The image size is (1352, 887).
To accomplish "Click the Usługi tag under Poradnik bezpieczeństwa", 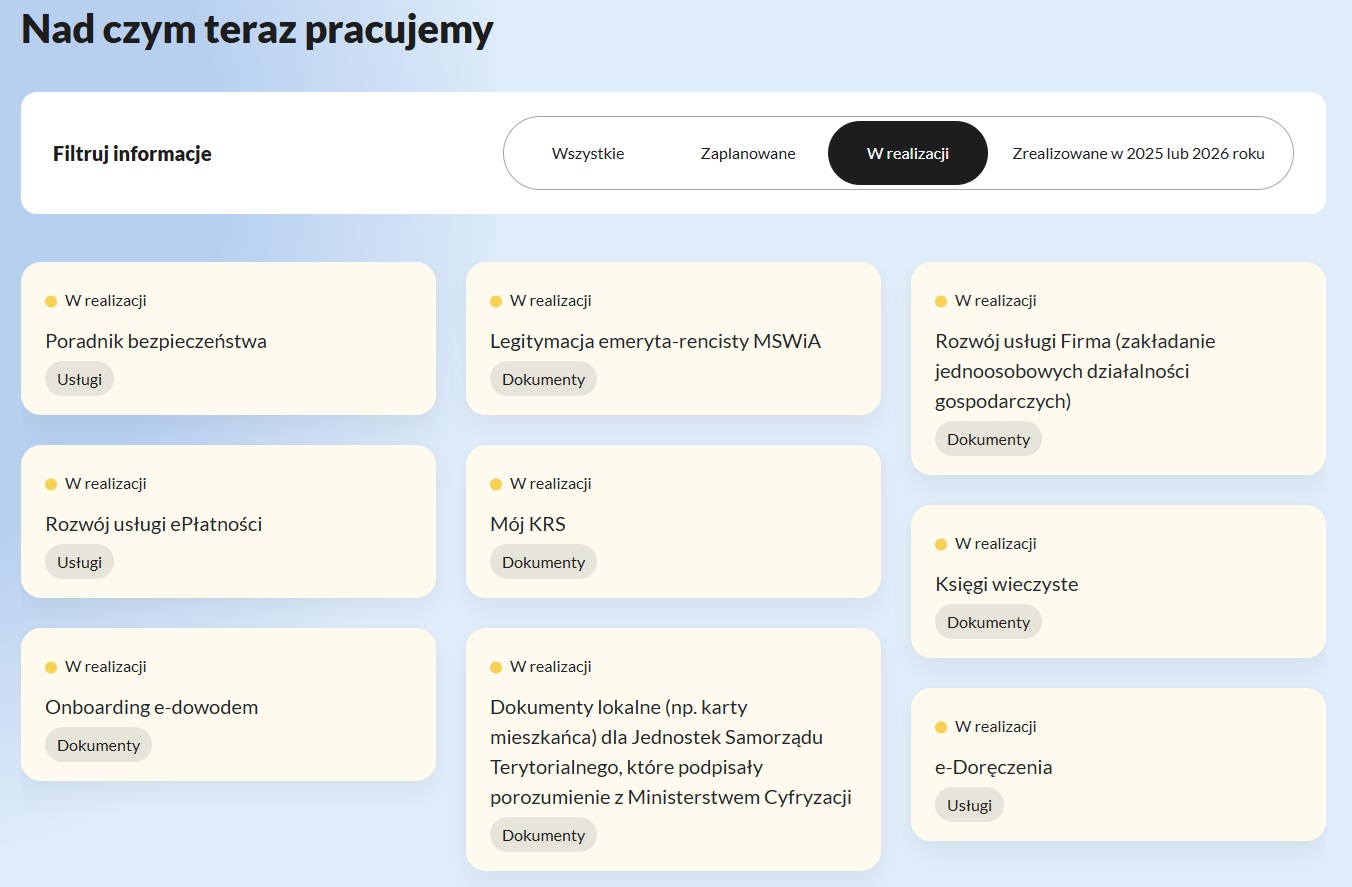I will (x=79, y=378).
